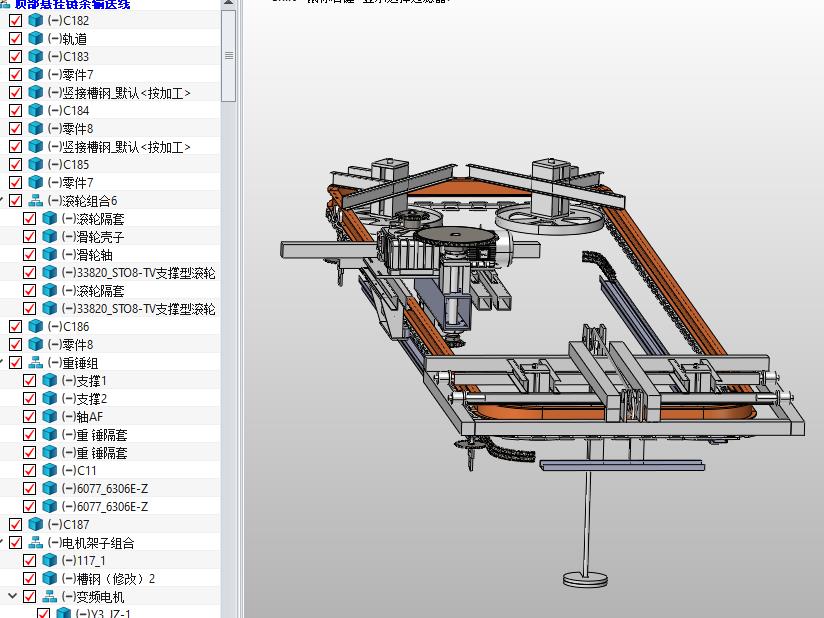
Task: Select the first 滚轮隔套 row
Action: coord(110,219)
